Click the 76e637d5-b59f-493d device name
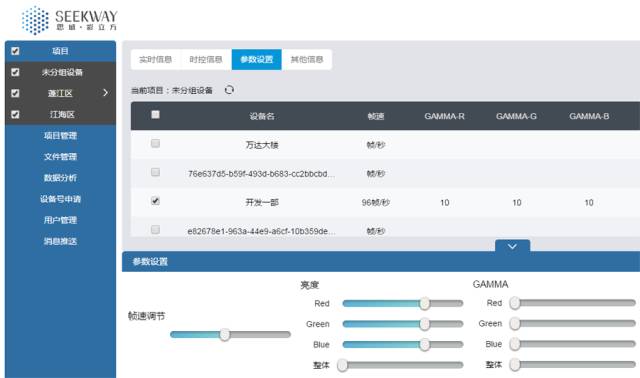 pos(261,174)
